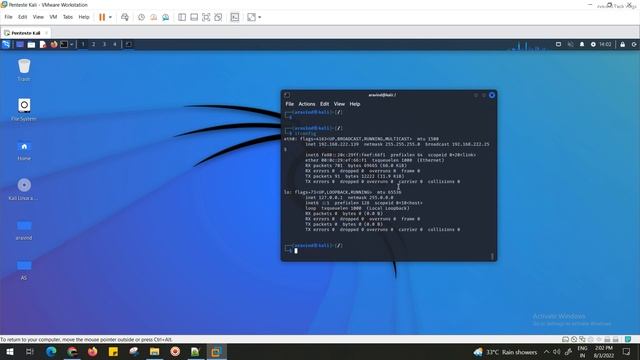This screenshot has width=640, height=360.
Task: Switch to workspace 3
Action: (x=104, y=44)
